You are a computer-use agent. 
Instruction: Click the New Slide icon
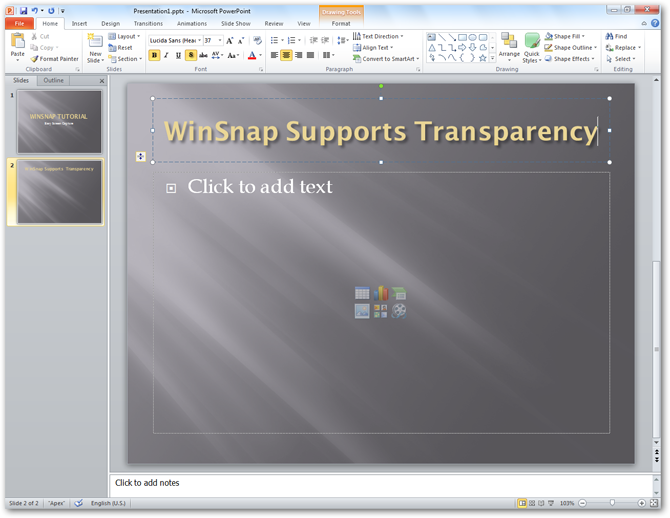(95, 41)
